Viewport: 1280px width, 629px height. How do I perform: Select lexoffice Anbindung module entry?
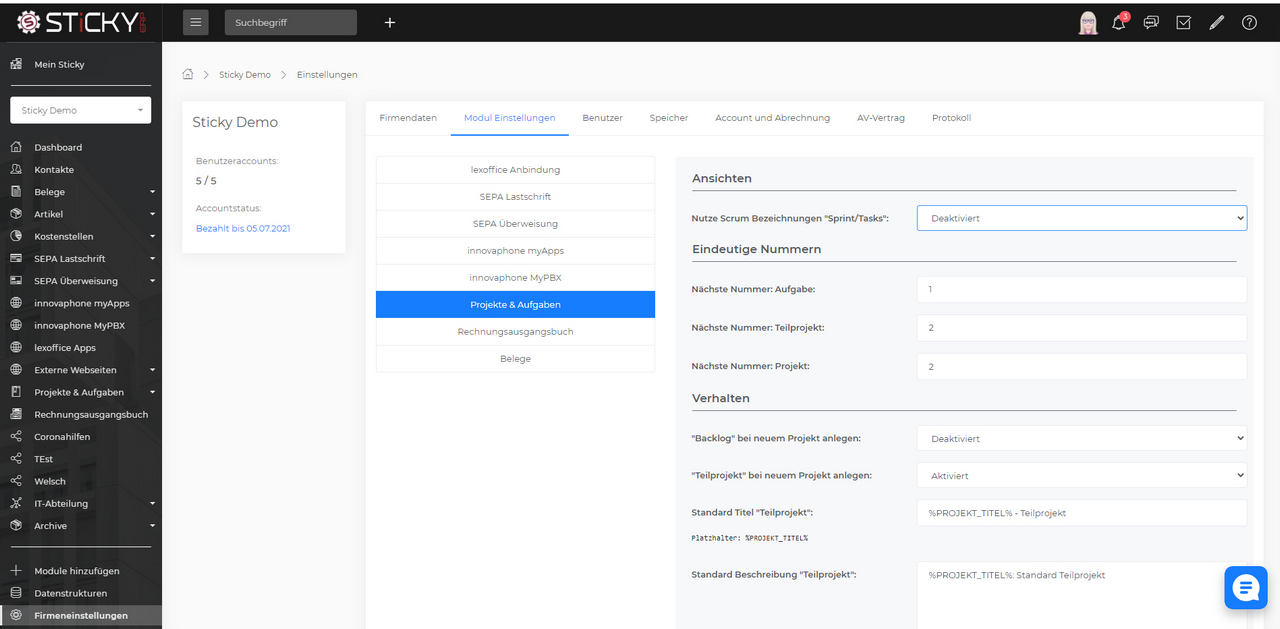(515, 170)
